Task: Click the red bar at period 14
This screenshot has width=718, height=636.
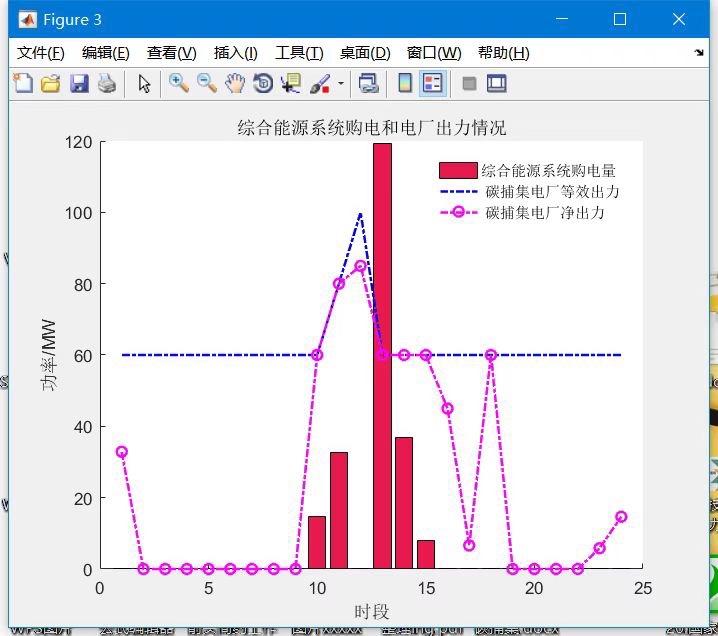Action: click(x=404, y=503)
